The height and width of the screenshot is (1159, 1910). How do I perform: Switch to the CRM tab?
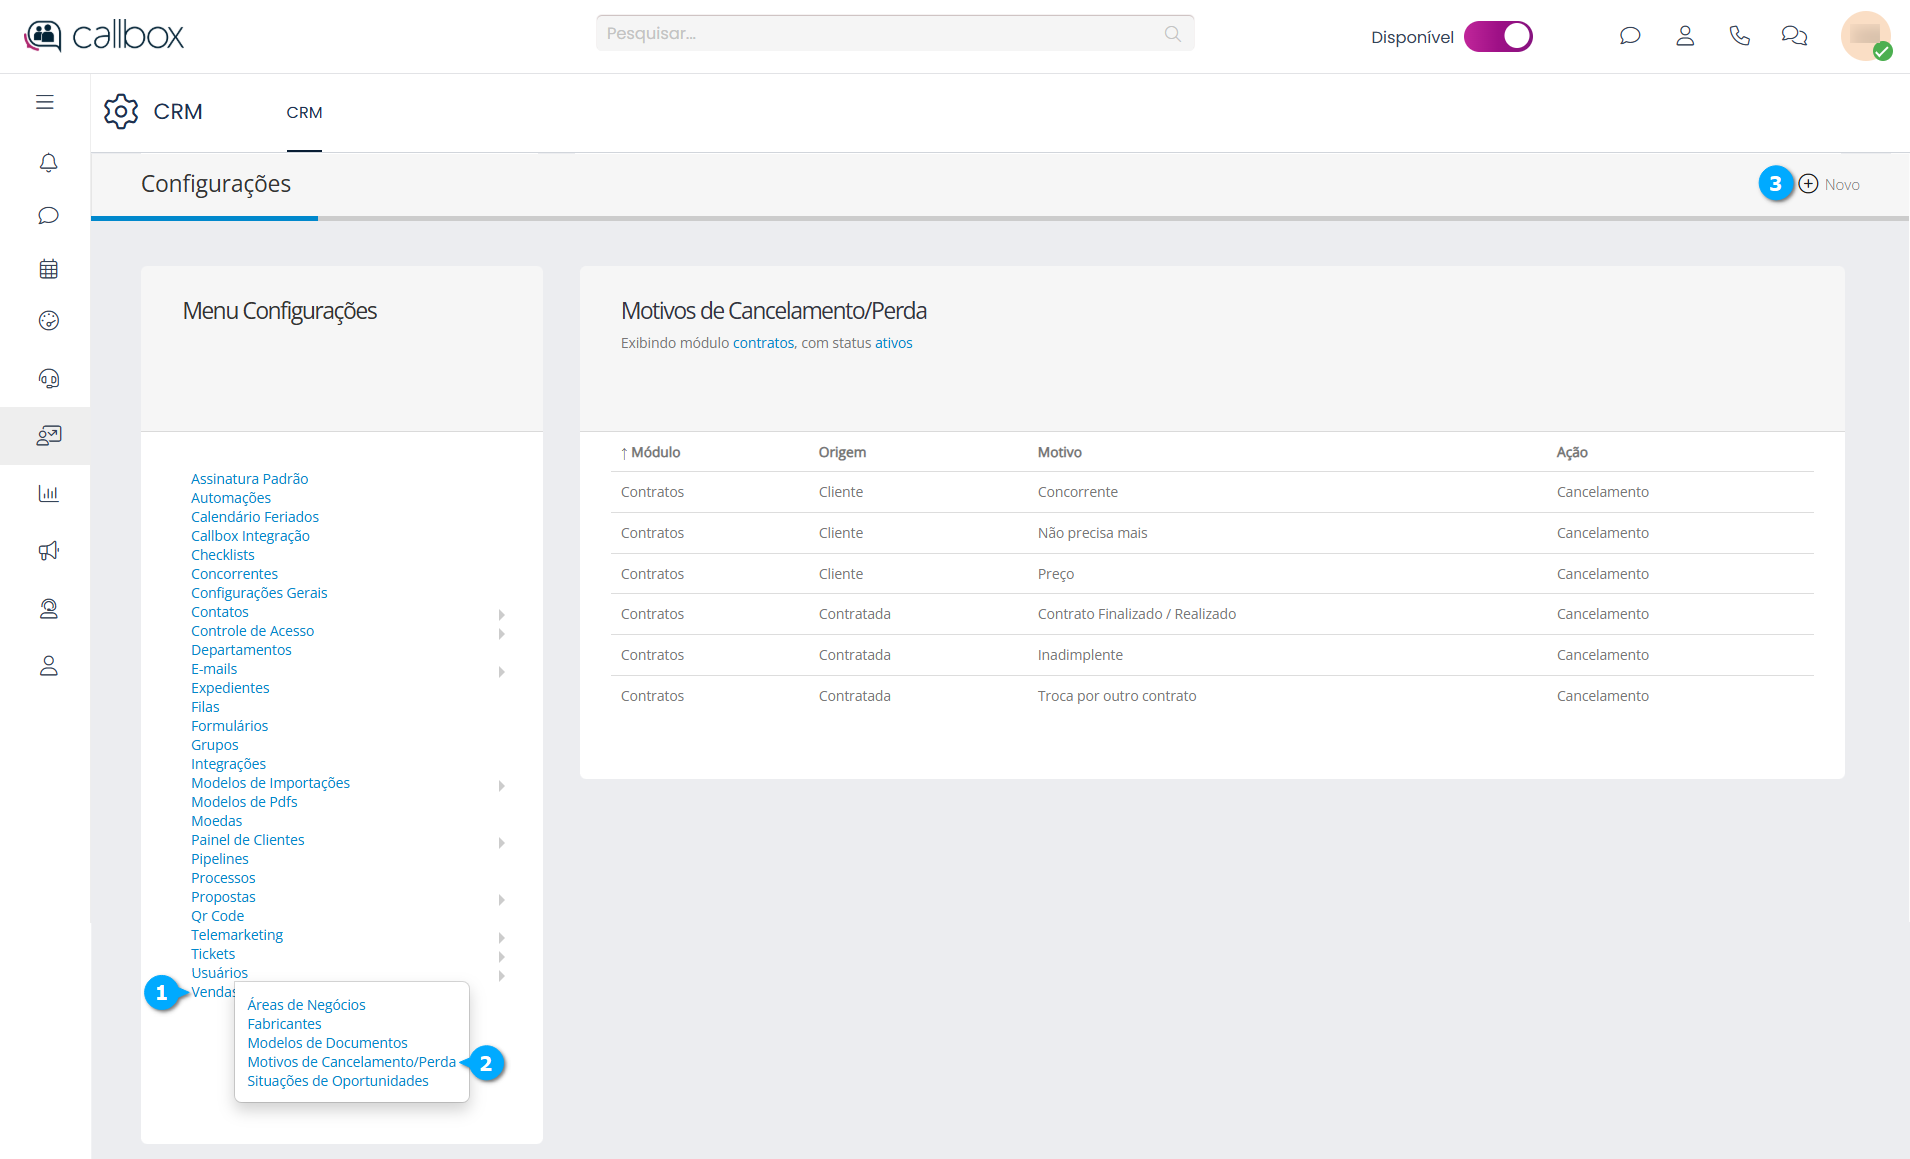(x=304, y=113)
